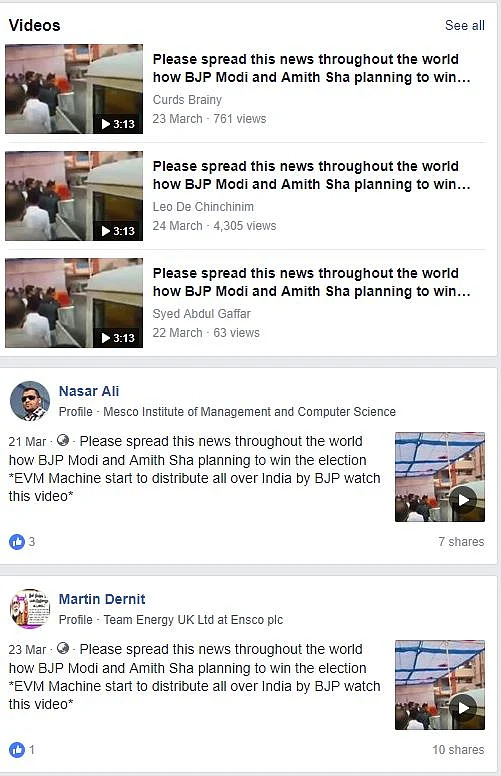View the 10 shares count

pyautogui.click(x=458, y=750)
